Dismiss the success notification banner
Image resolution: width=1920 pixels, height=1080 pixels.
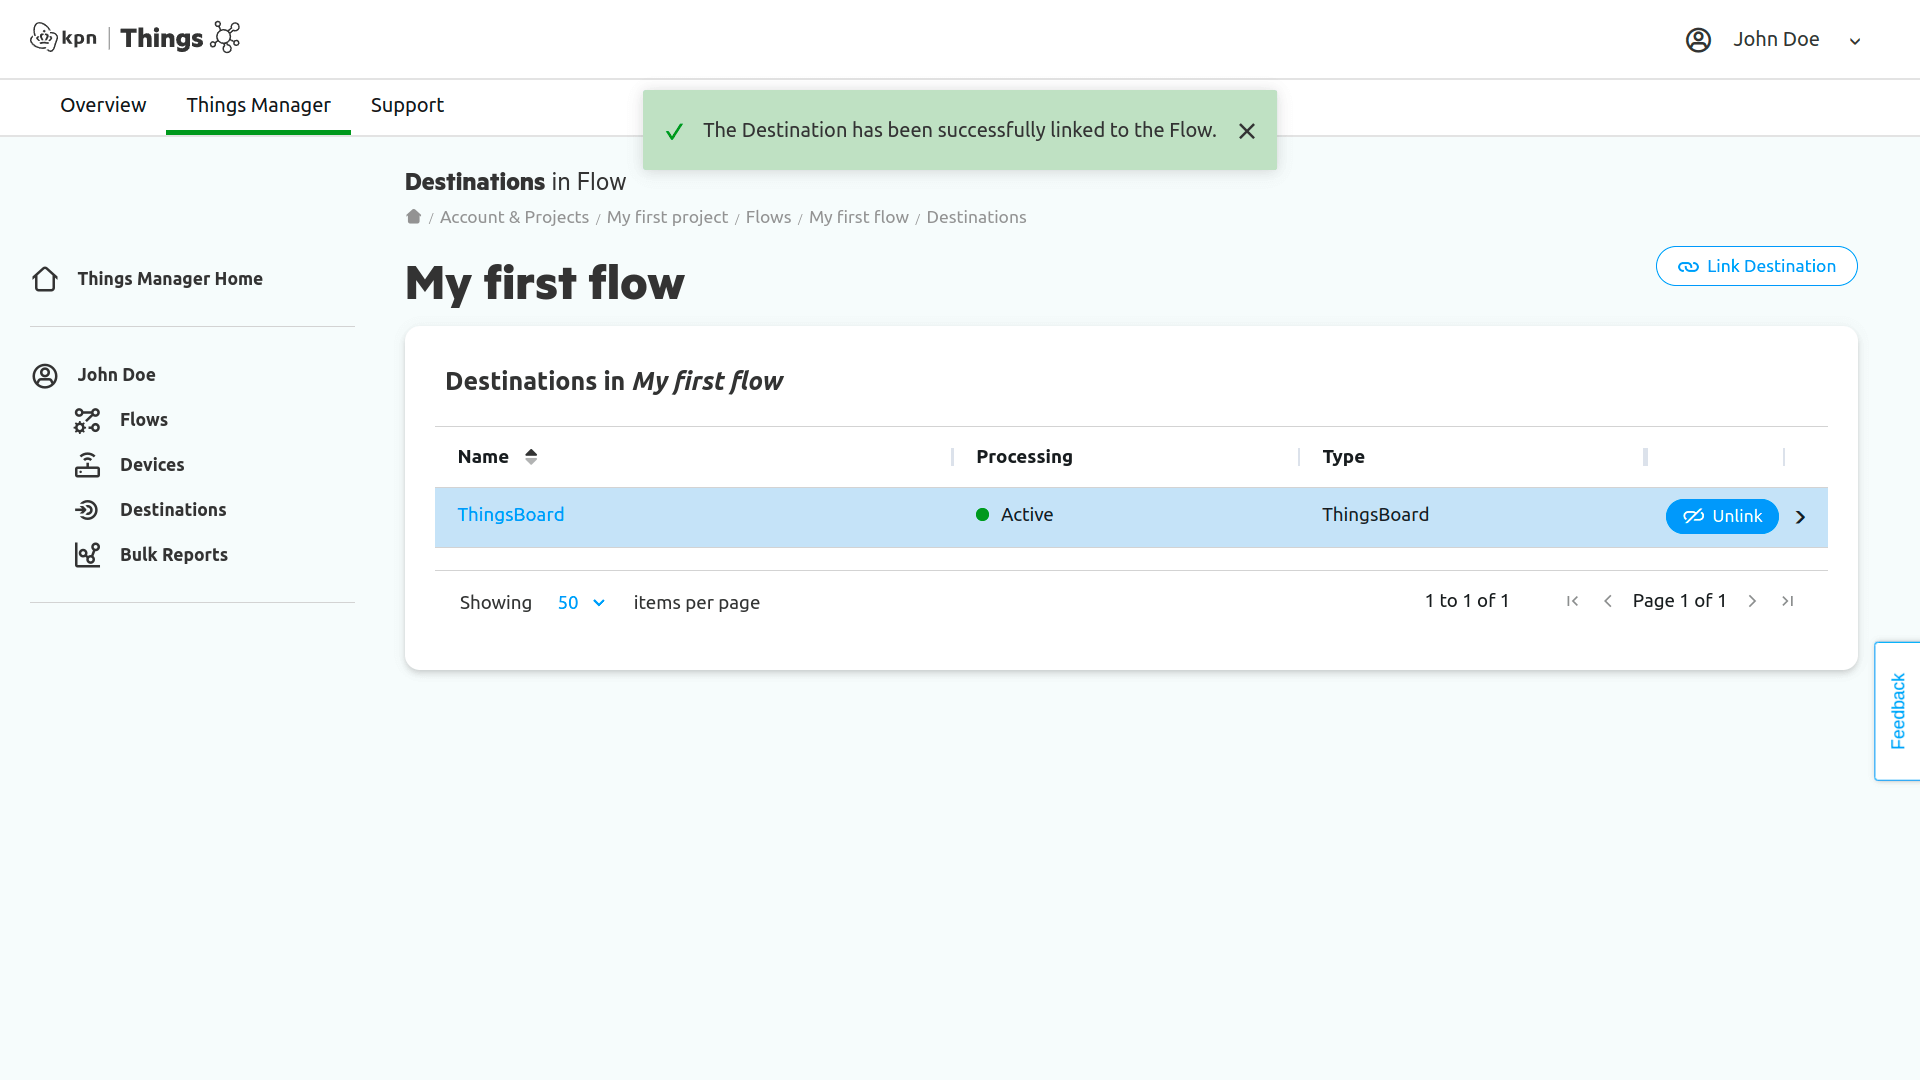pyautogui.click(x=1246, y=131)
